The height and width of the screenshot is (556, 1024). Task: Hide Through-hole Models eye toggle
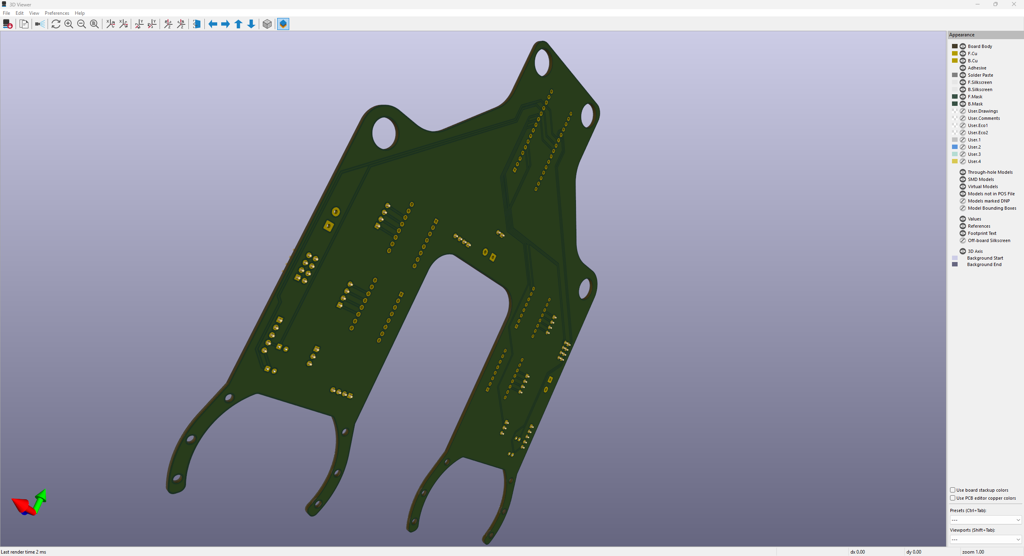point(963,172)
